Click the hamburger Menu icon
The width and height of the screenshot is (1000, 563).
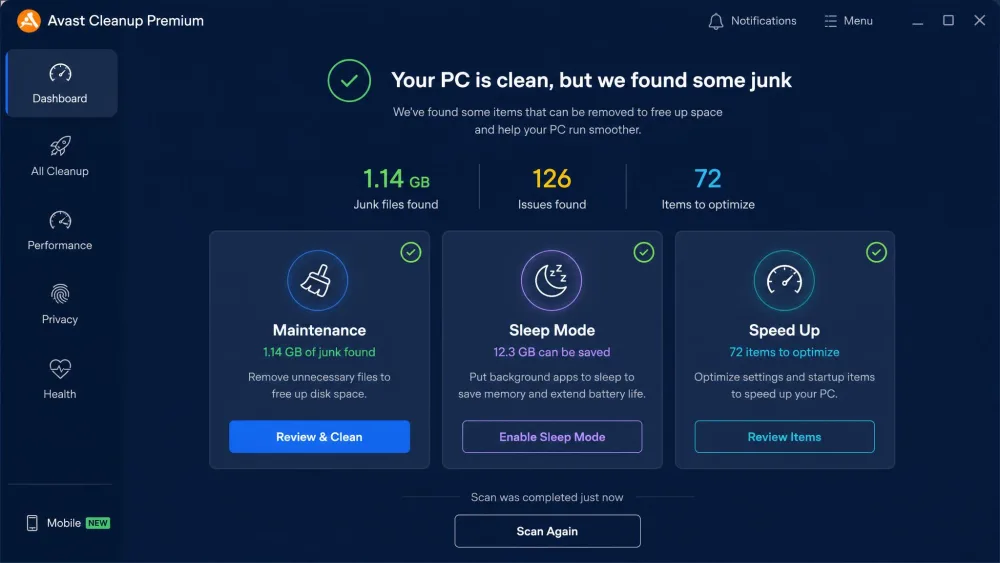(830, 21)
